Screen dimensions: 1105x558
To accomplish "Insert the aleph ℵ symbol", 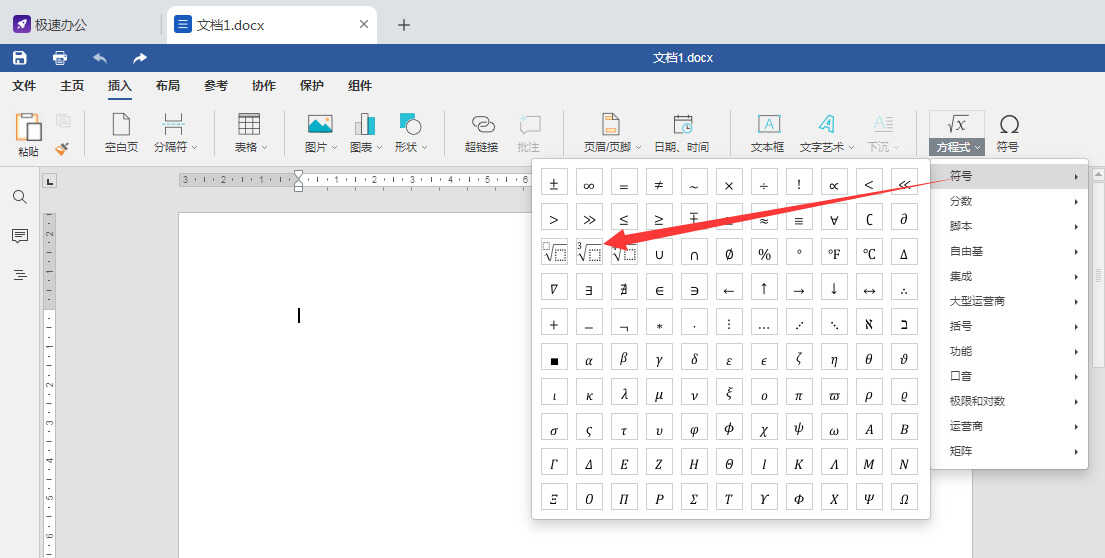I will pos(869,323).
